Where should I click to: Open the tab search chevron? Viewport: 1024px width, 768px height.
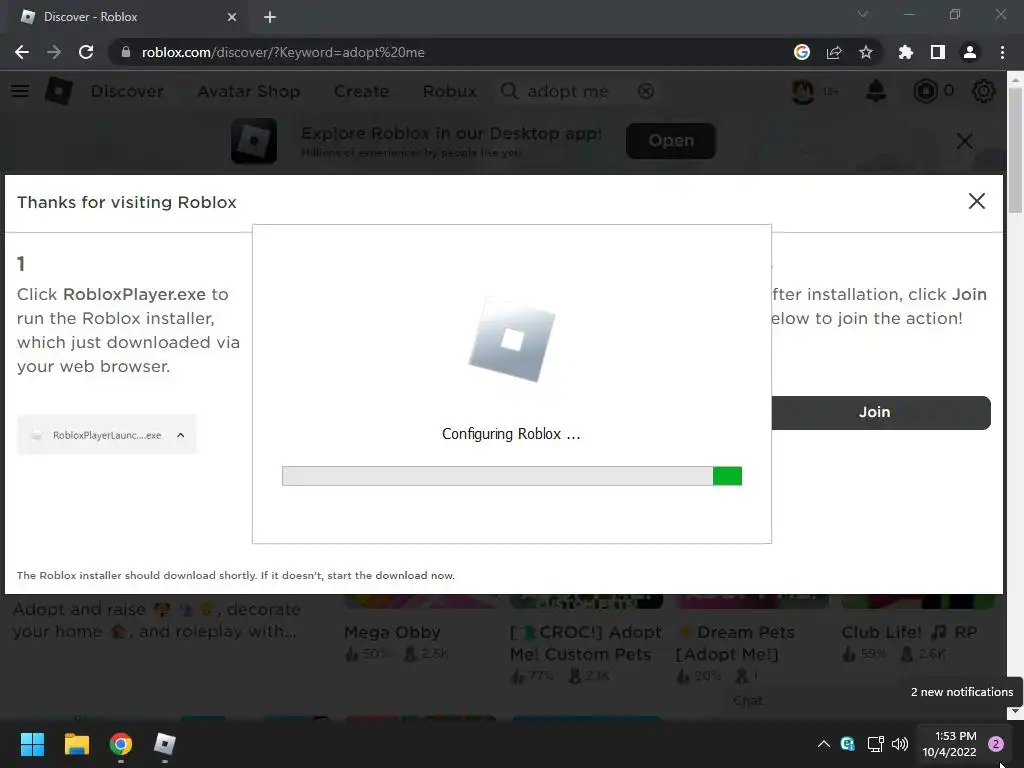tap(863, 14)
